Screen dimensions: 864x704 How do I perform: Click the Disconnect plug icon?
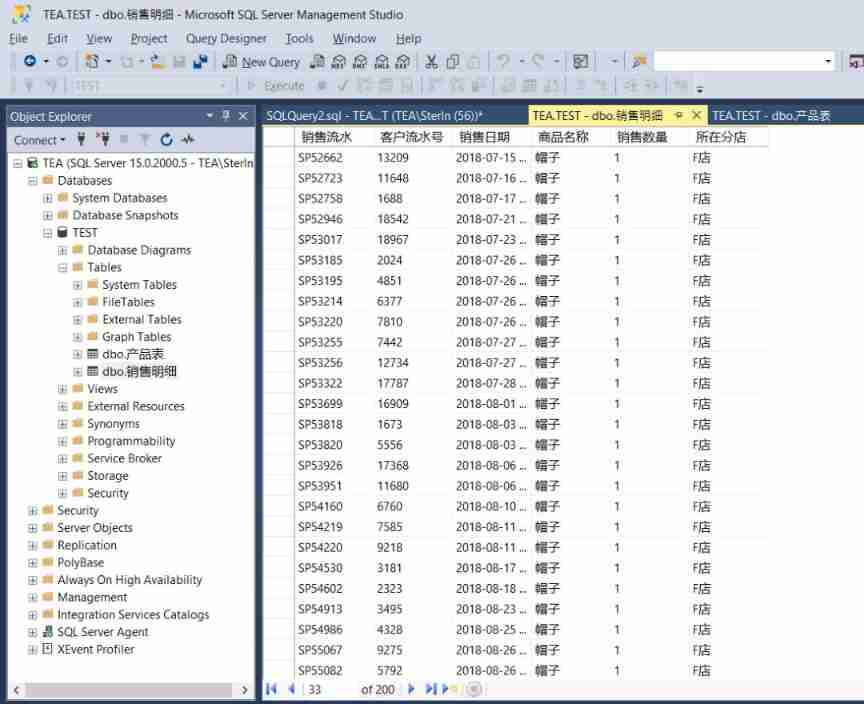coord(103,140)
